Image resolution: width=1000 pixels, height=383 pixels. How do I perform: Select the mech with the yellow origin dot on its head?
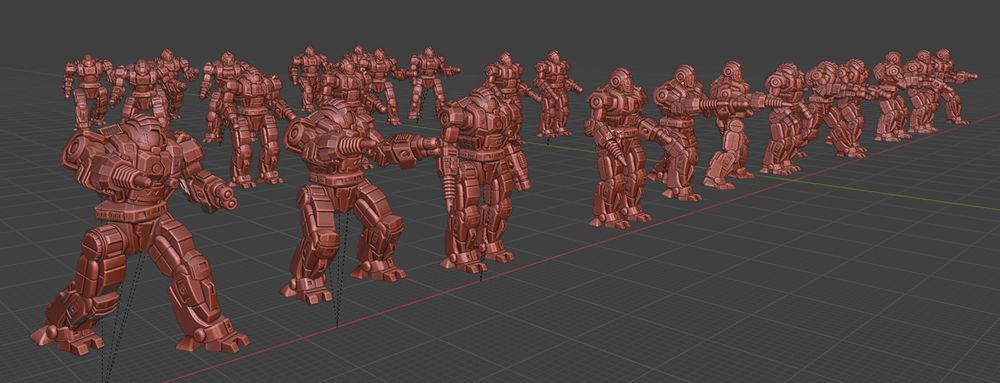tap(679, 134)
